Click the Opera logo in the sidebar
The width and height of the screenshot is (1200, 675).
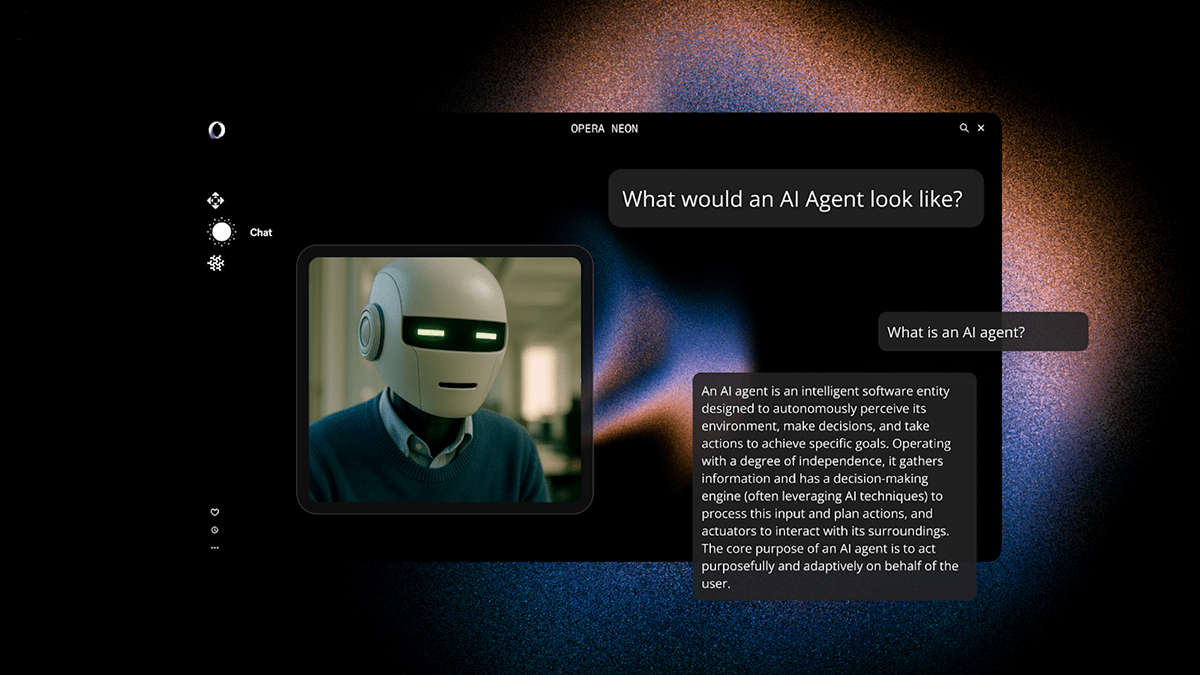coord(216,130)
